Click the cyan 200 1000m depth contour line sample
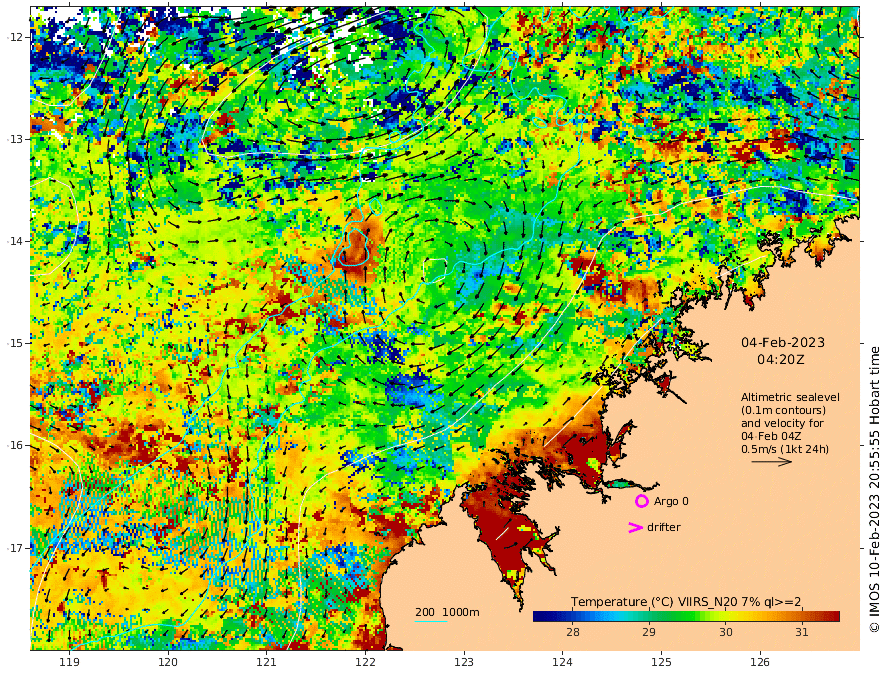Image resolution: width=880 pixels, height=680 pixels. click(x=431, y=621)
